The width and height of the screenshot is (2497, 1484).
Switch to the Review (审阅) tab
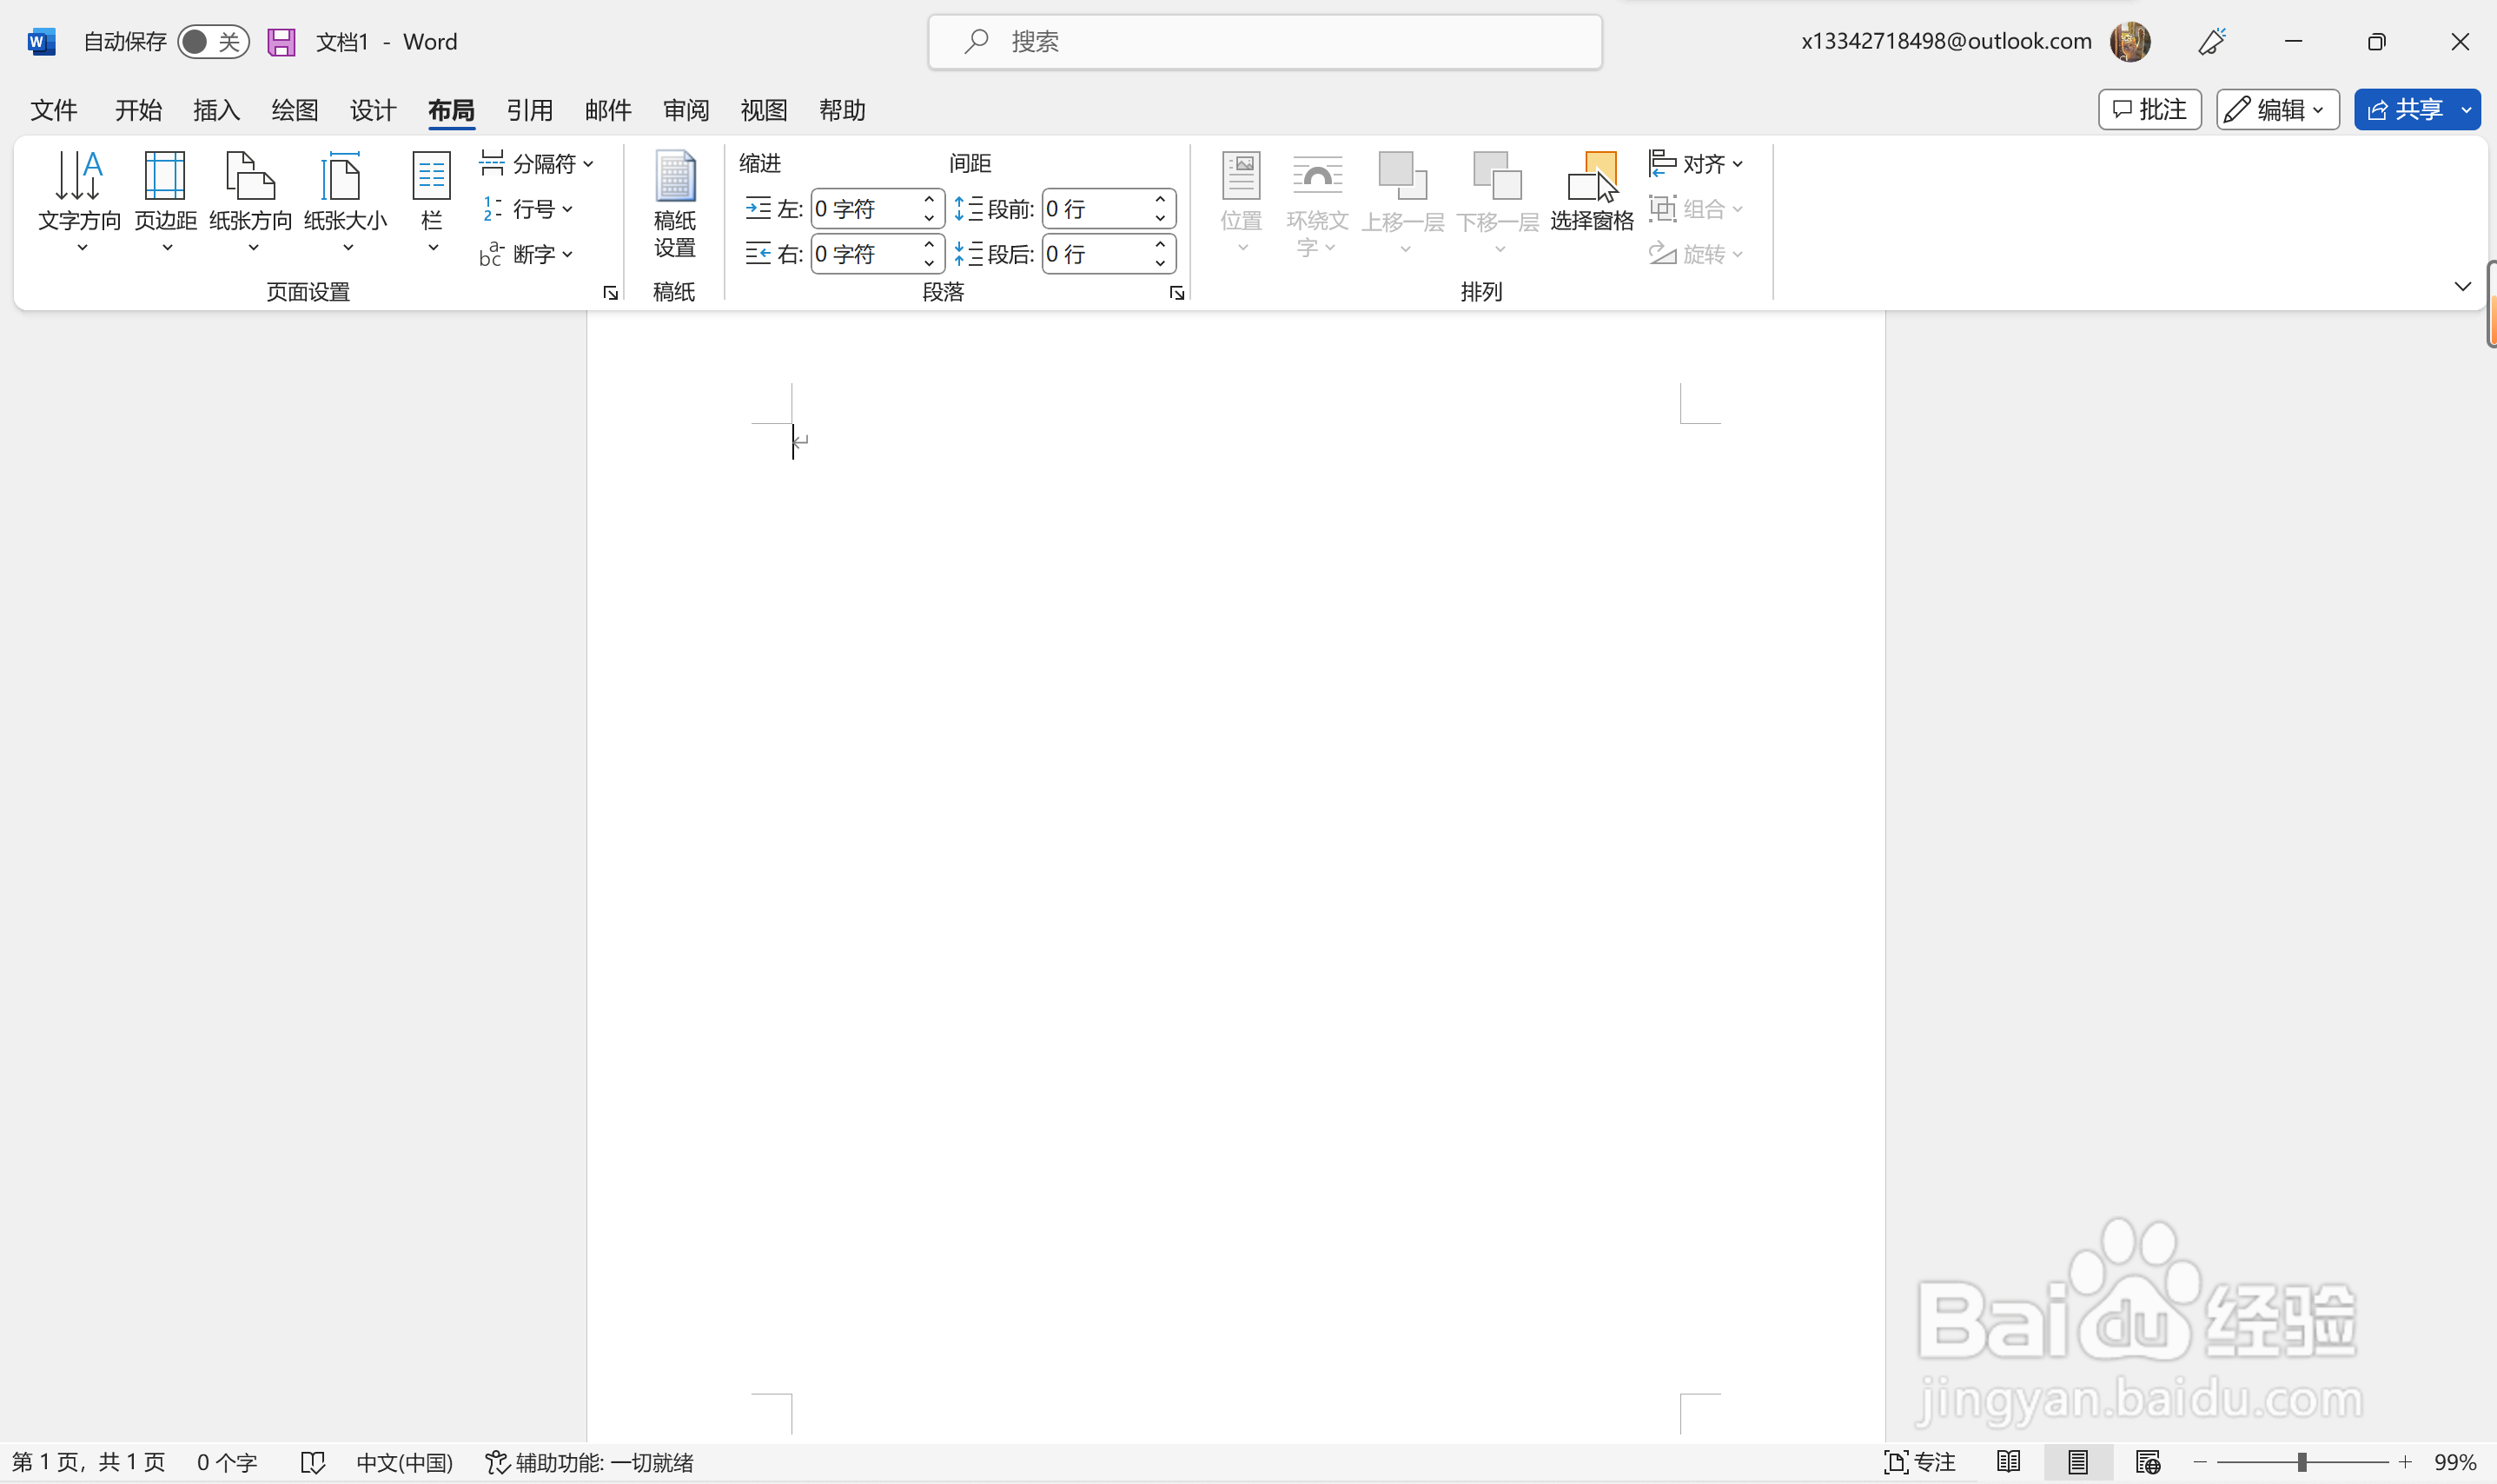(x=686, y=110)
